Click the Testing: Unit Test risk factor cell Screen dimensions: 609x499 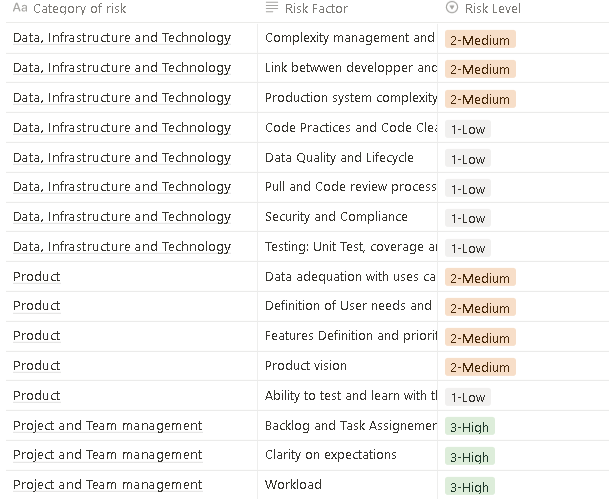tap(350, 247)
